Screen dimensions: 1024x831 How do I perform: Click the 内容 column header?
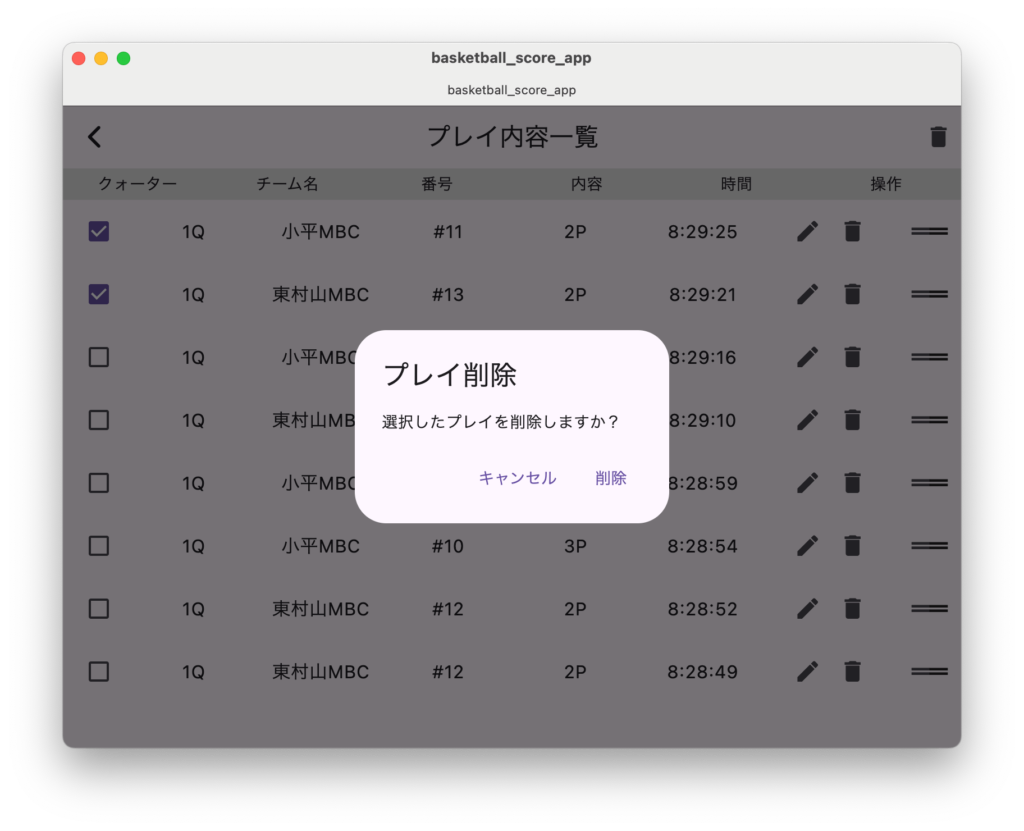tap(586, 184)
